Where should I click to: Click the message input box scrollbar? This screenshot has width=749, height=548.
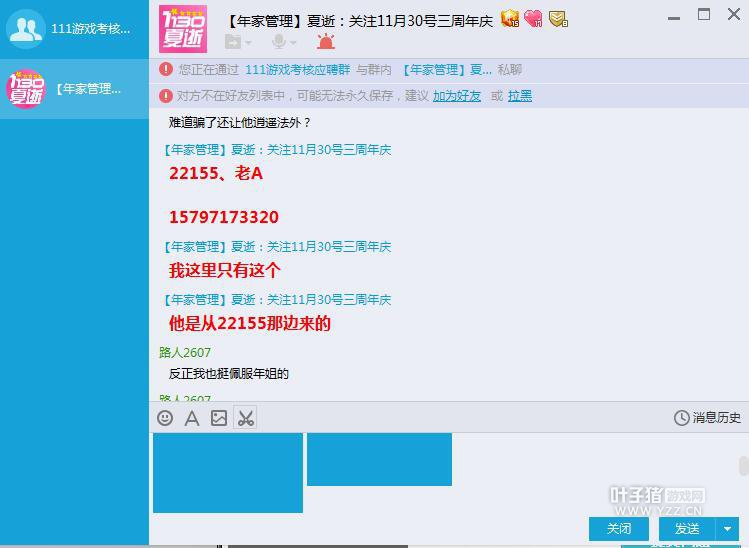[744, 466]
